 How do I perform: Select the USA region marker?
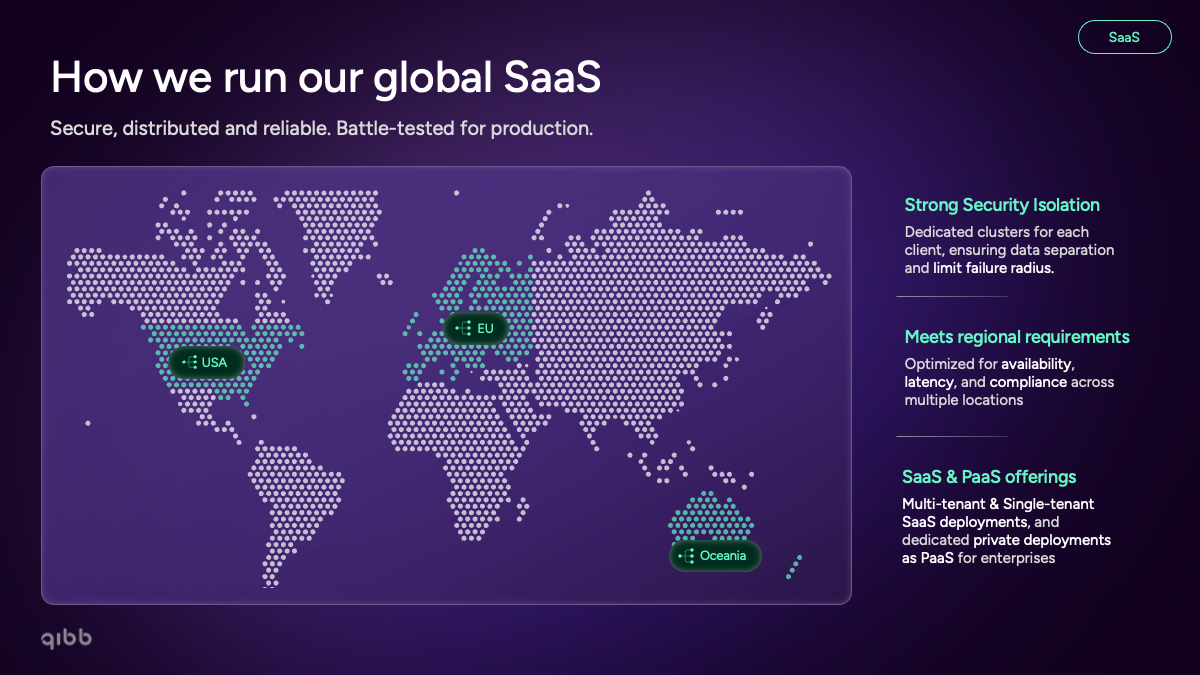point(206,362)
